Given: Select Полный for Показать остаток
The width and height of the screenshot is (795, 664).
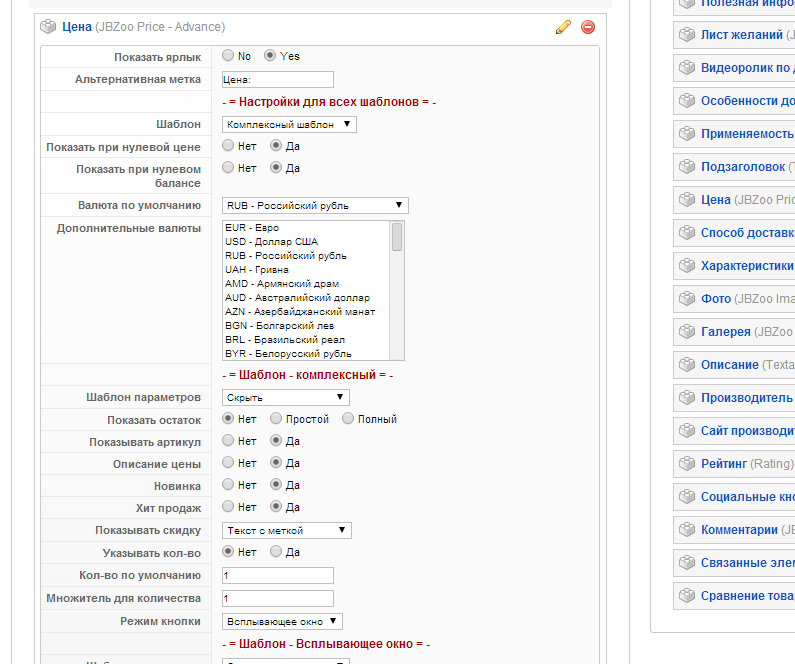Looking at the screenshot, I should coord(349,419).
